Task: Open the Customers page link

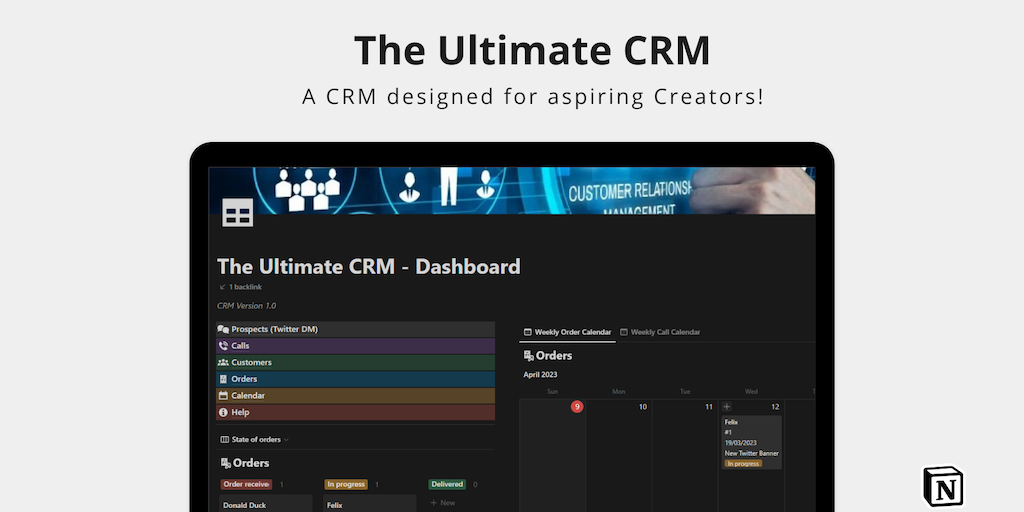Action: click(355, 362)
